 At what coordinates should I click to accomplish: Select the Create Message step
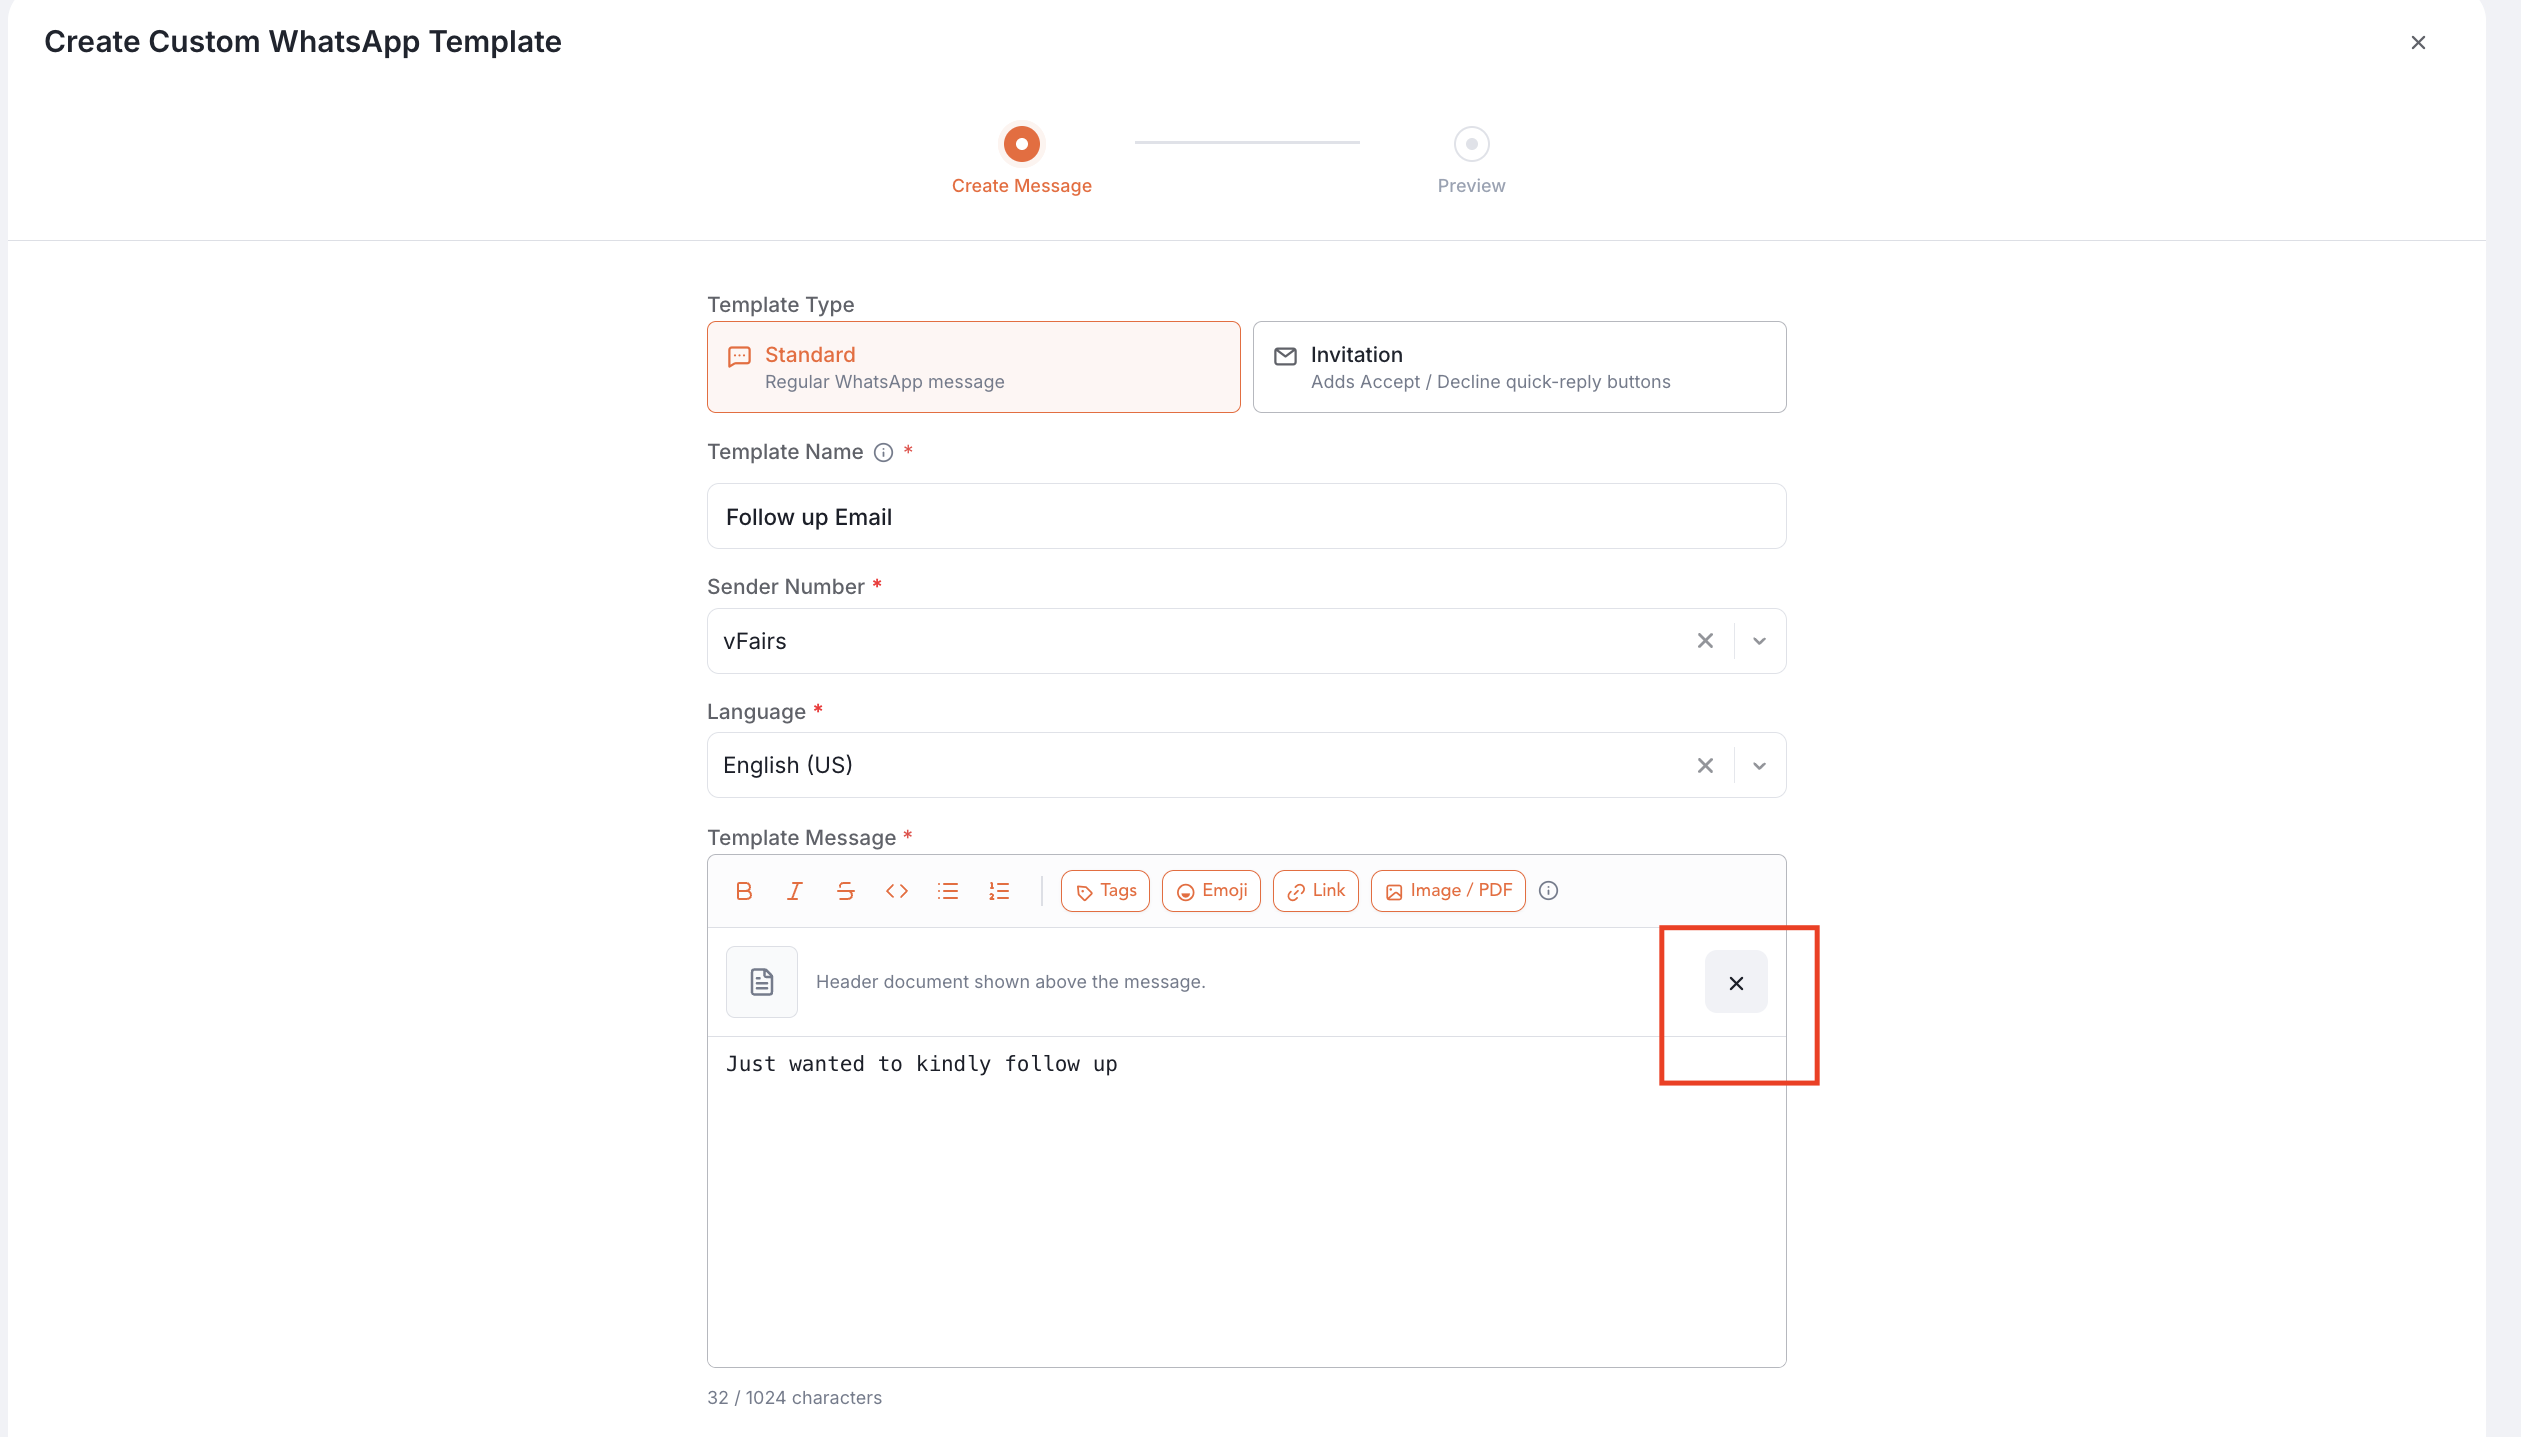[x=1022, y=160]
